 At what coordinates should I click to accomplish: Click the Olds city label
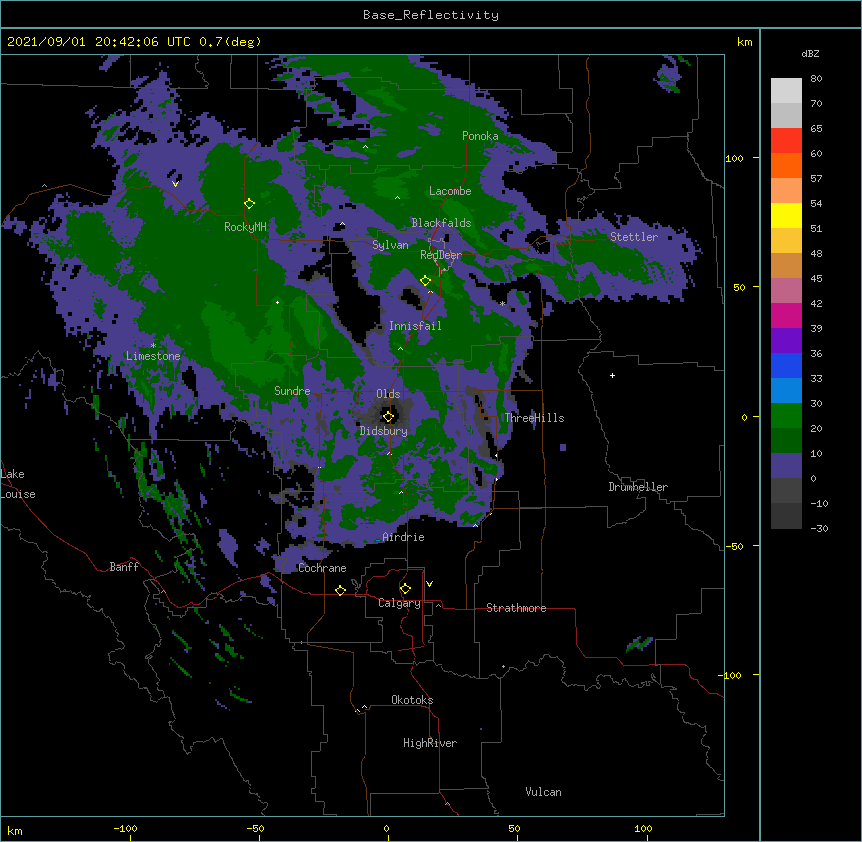pyautogui.click(x=388, y=394)
